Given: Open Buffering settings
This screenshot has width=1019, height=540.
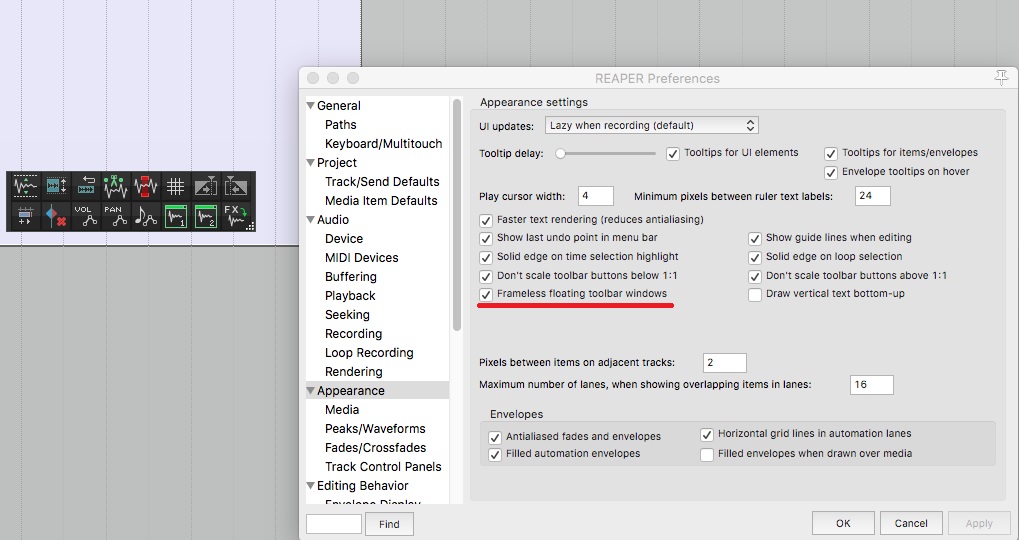Looking at the screenshot, I should [x=351, y=277].
